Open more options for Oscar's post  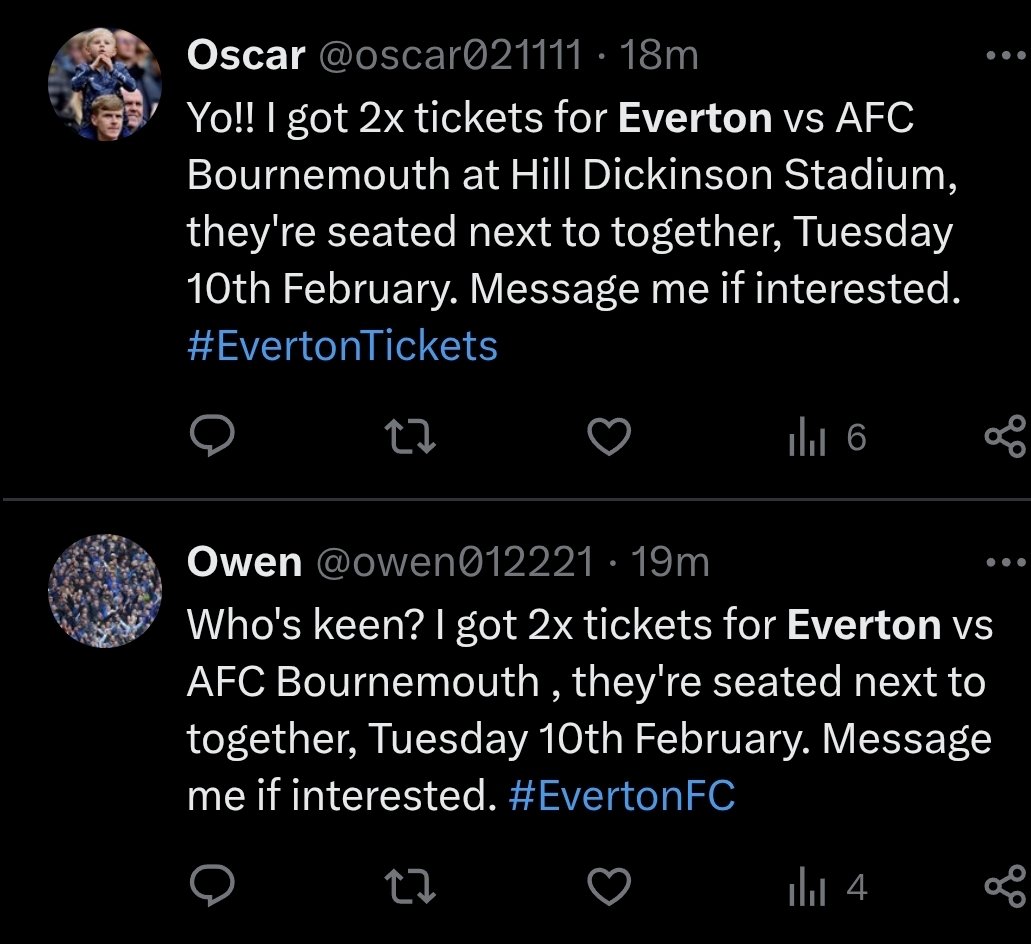[x=1005, y=55]
